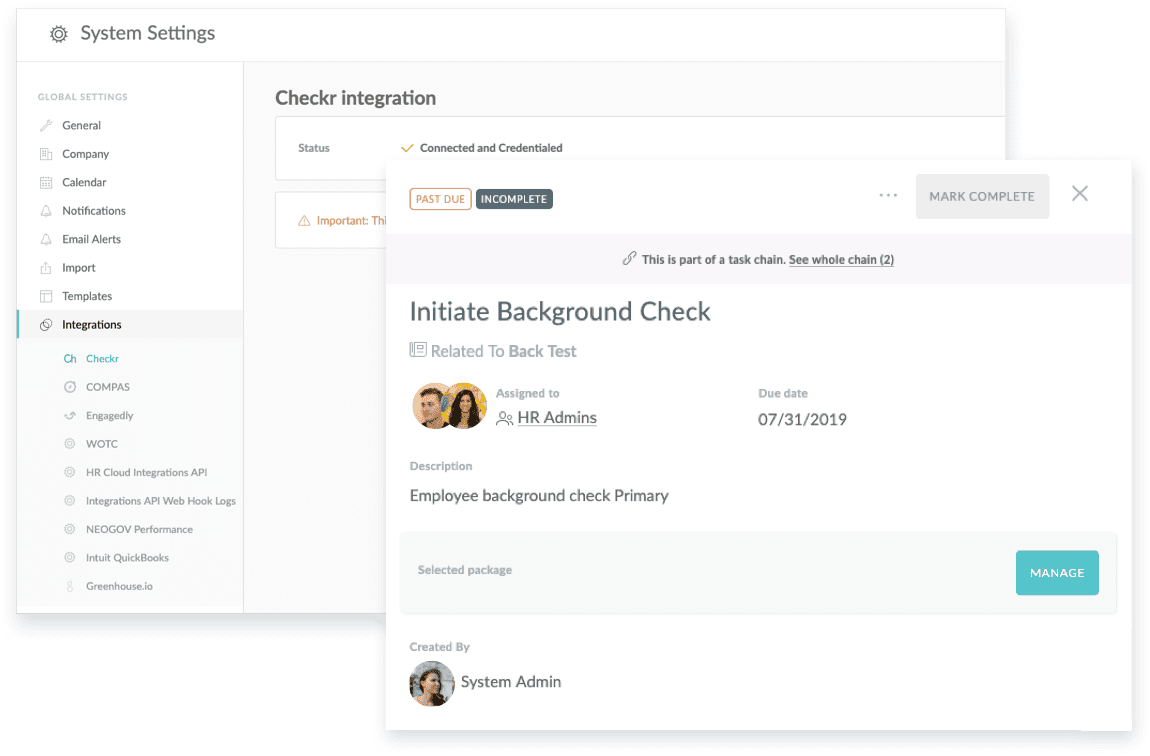Screen dimensions: 1150x756
Task: Click the NEOGOV Performance icon
Action: coord(70,529)
